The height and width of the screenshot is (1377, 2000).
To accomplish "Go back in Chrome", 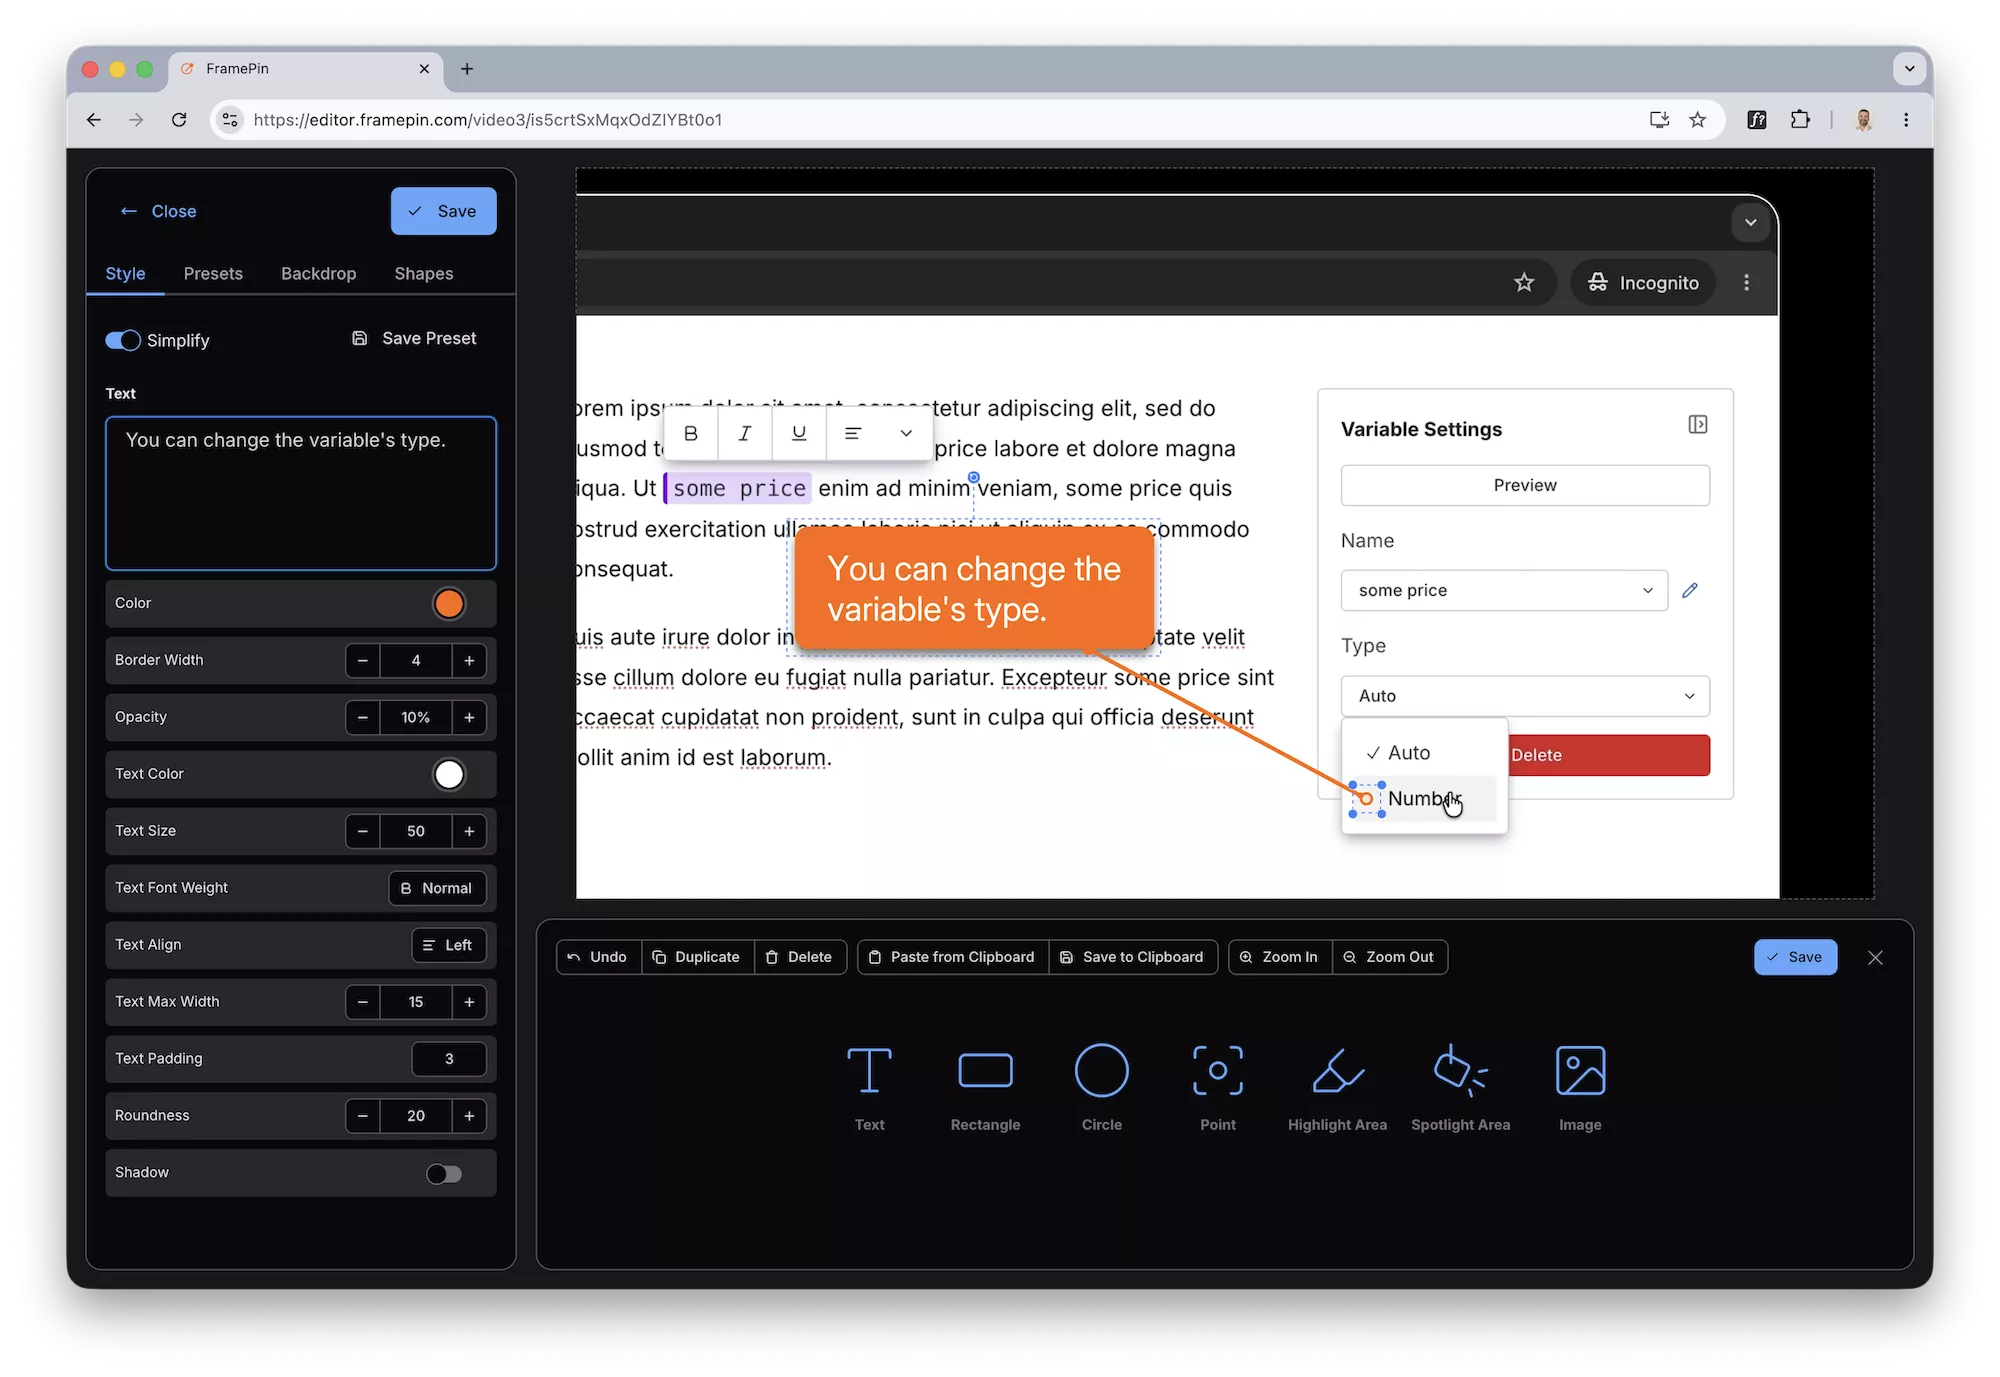I will [94, 120].
